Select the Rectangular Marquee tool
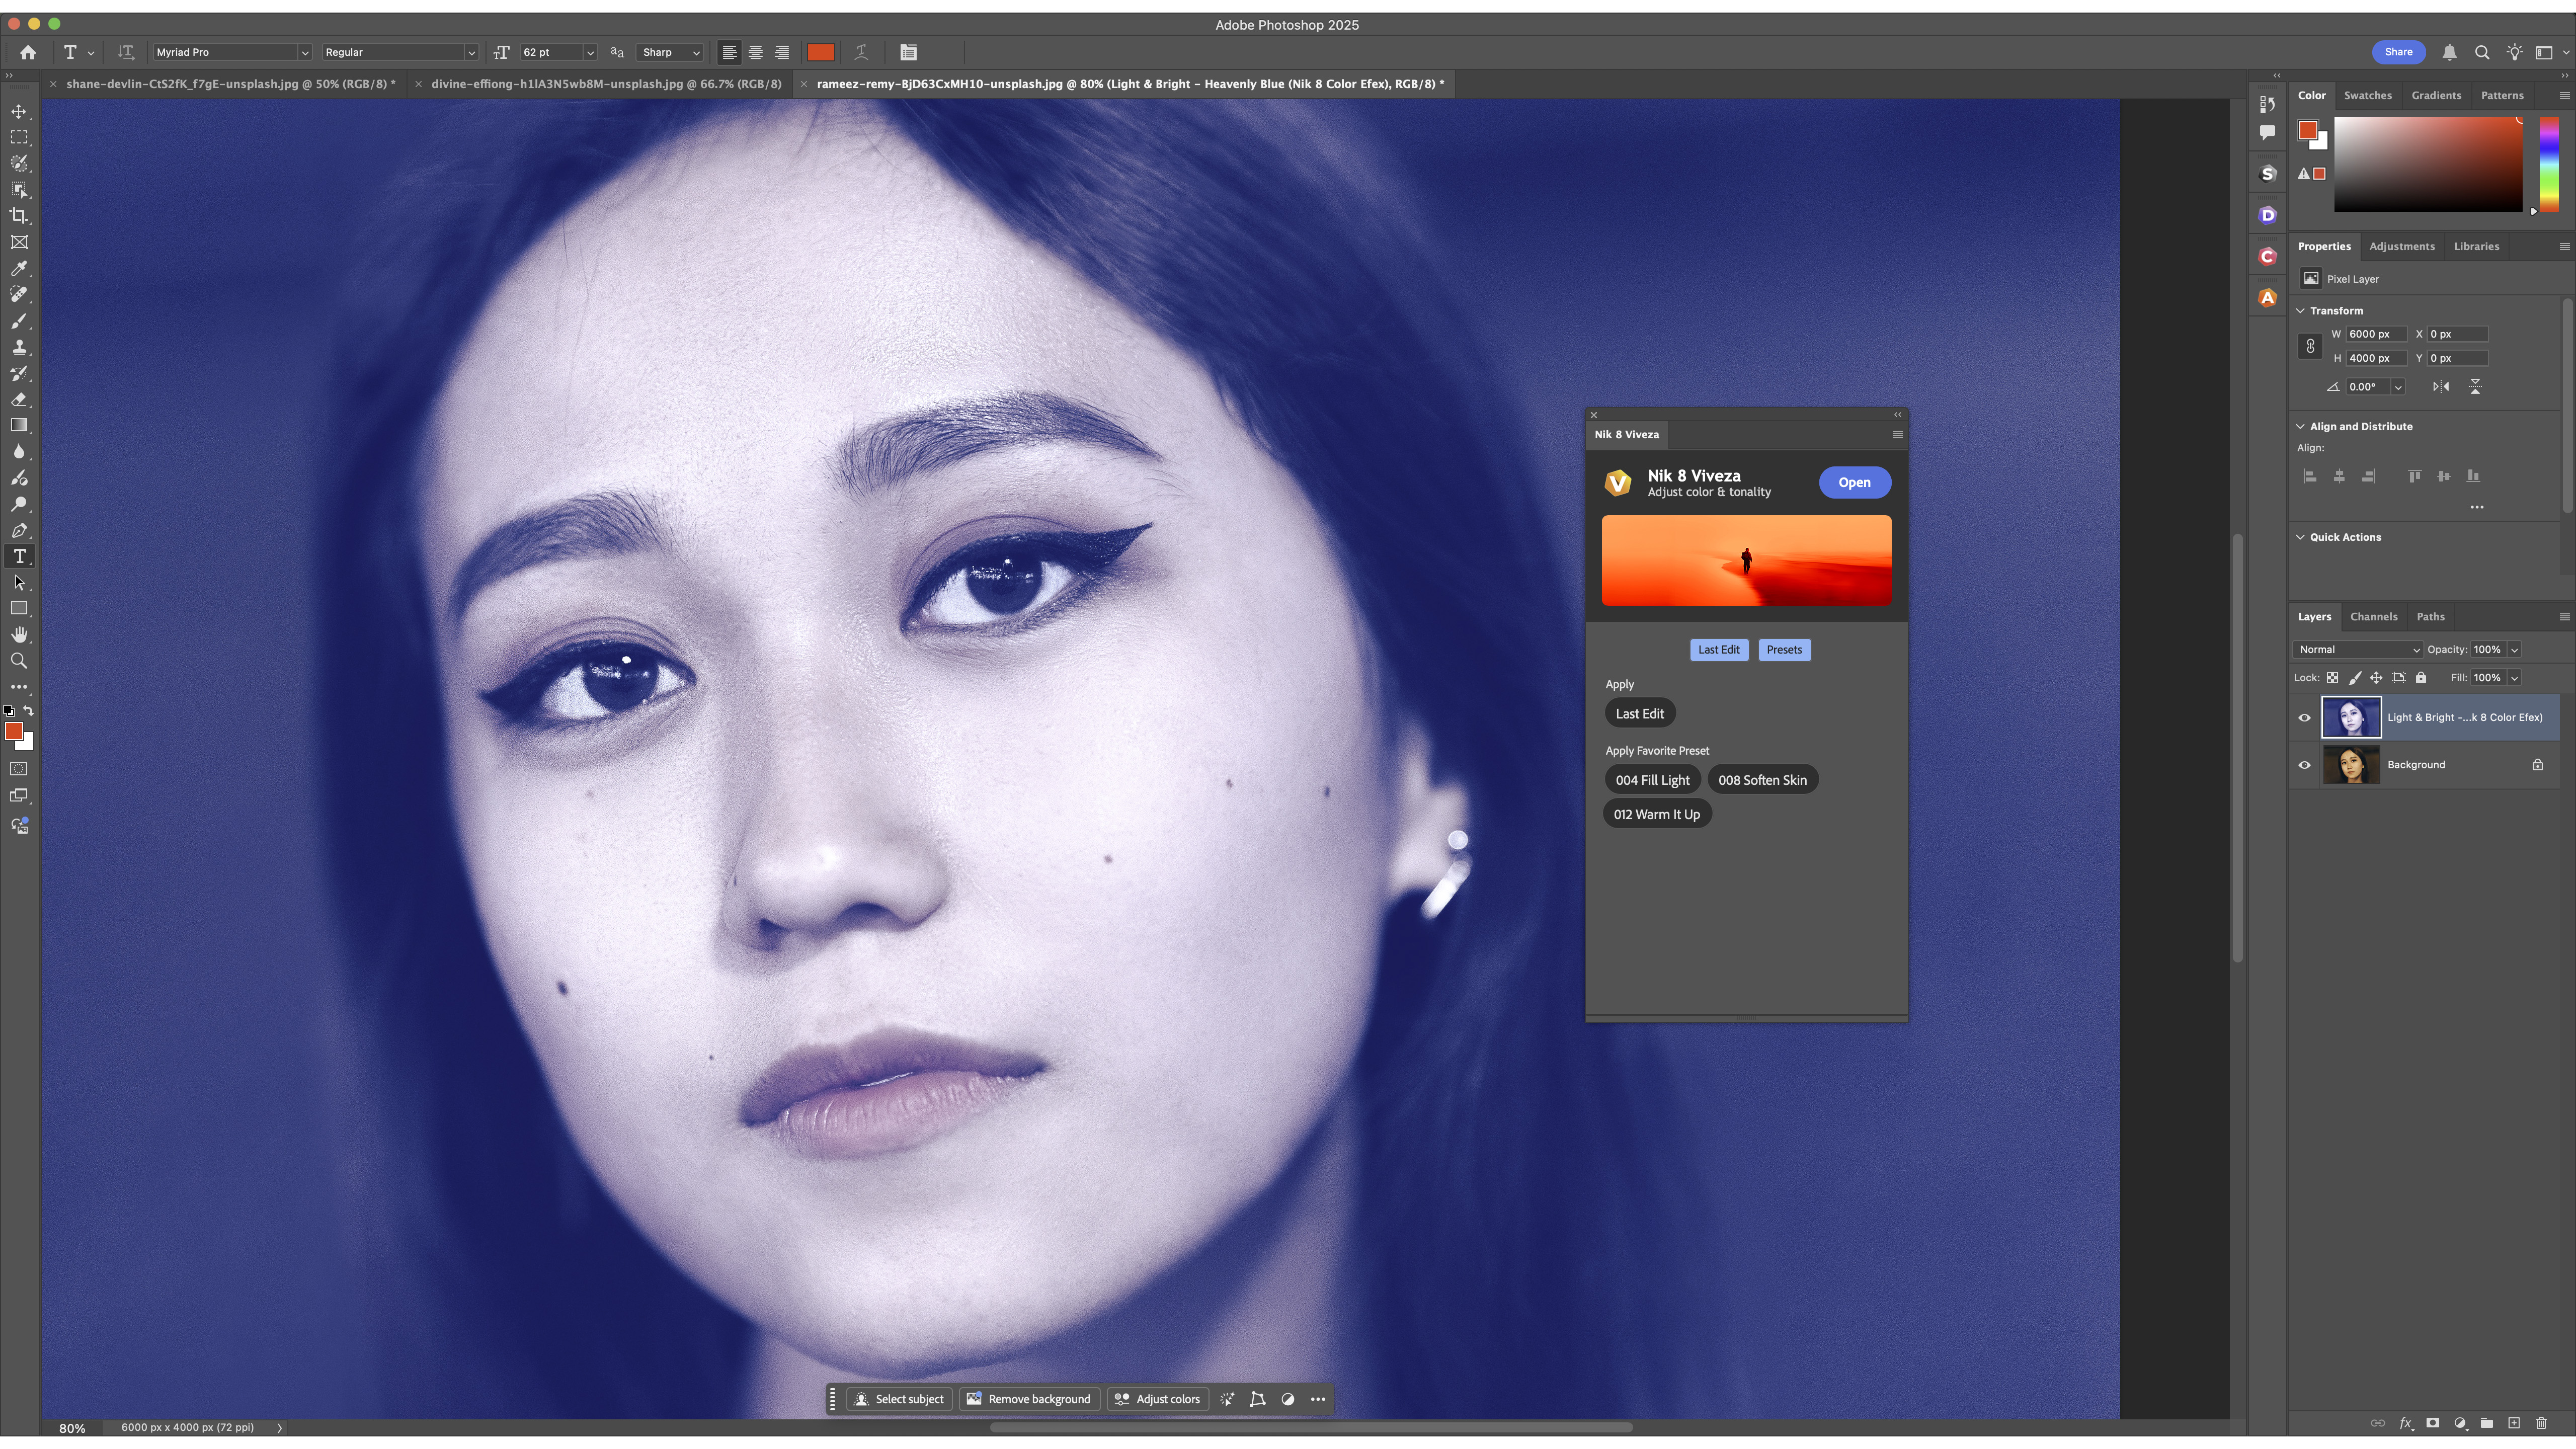This screenshot has width=2576, height=1449. pyautogui.click(x=19, y=137)
